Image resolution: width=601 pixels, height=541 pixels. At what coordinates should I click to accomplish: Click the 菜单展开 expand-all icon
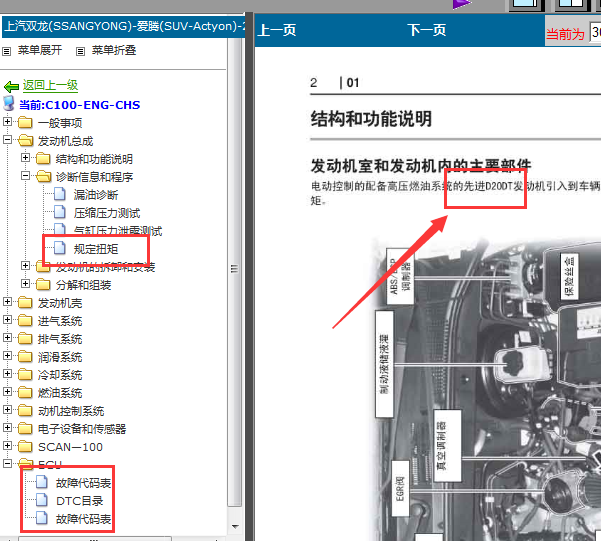click(7, 51)
